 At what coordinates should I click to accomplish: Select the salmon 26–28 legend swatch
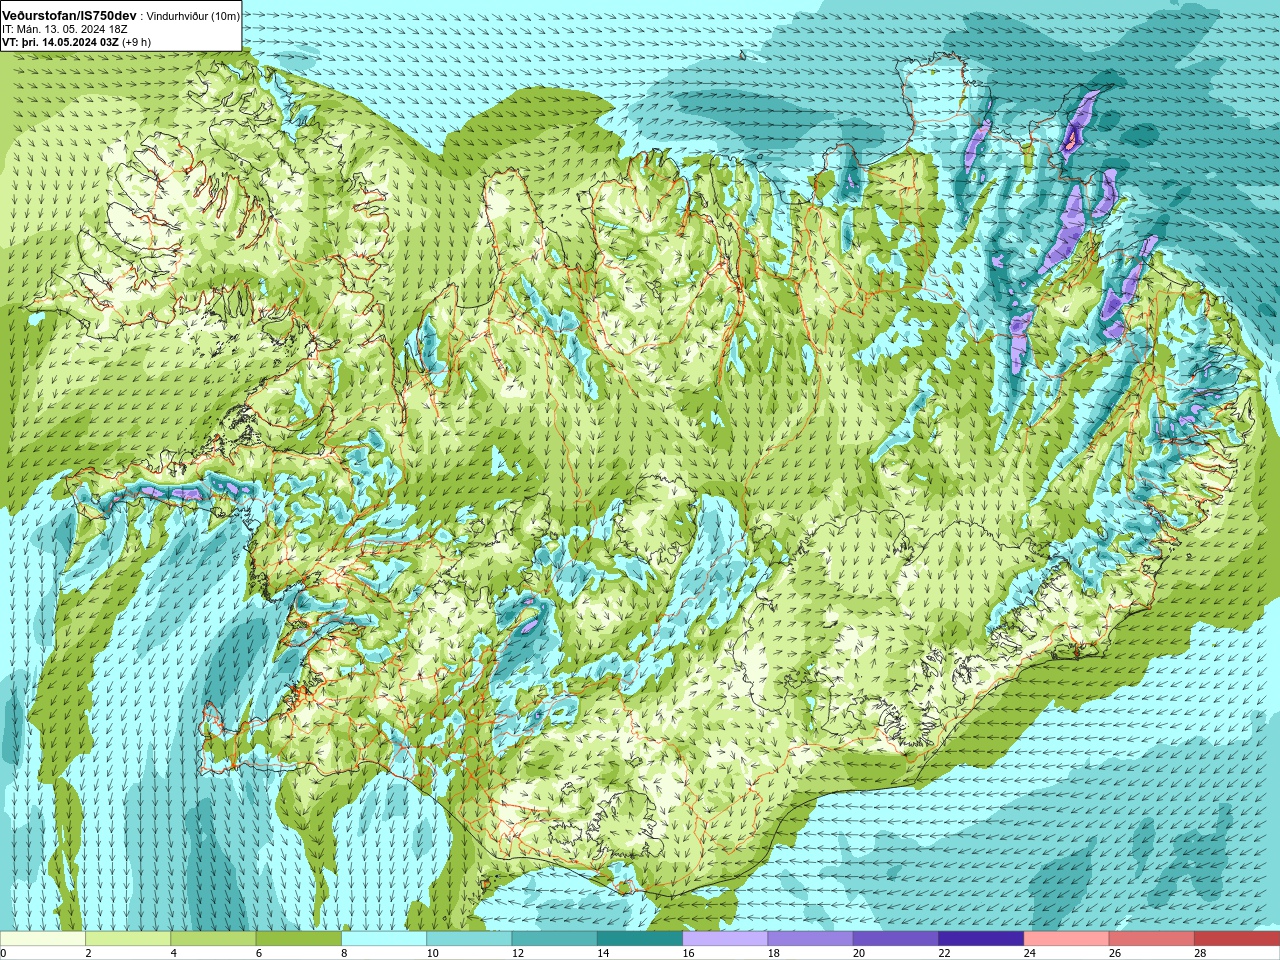[x=1151, y=939]
